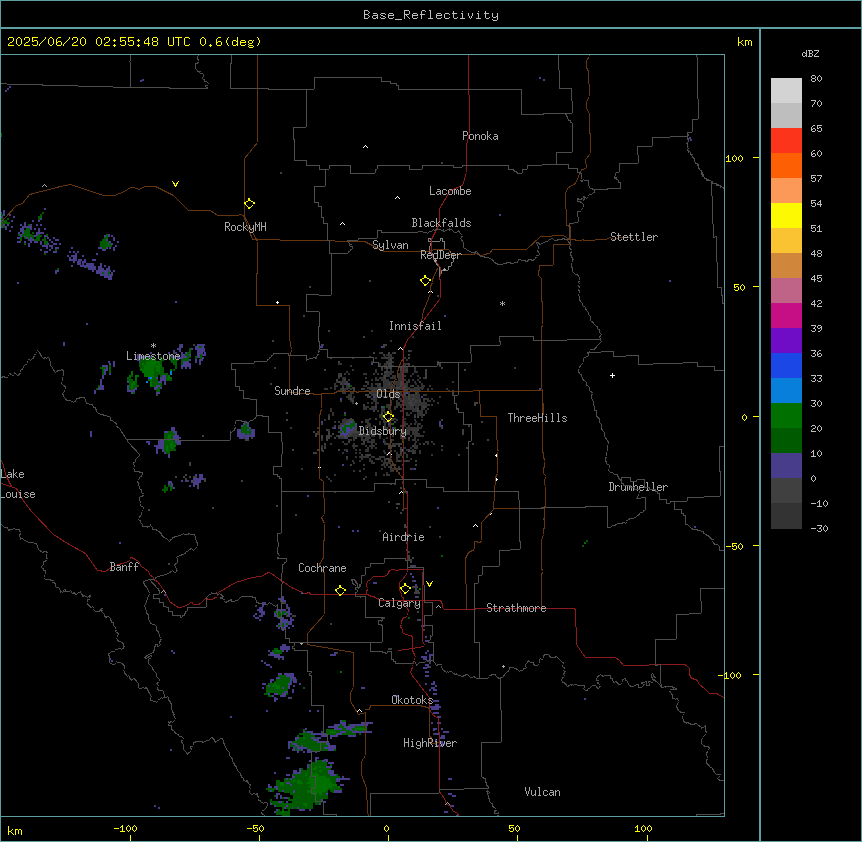Viewport: 862px width, 842px height.
Task: Click the Airdrie city label
Action: pyautogui.click(x=403, y=537)
